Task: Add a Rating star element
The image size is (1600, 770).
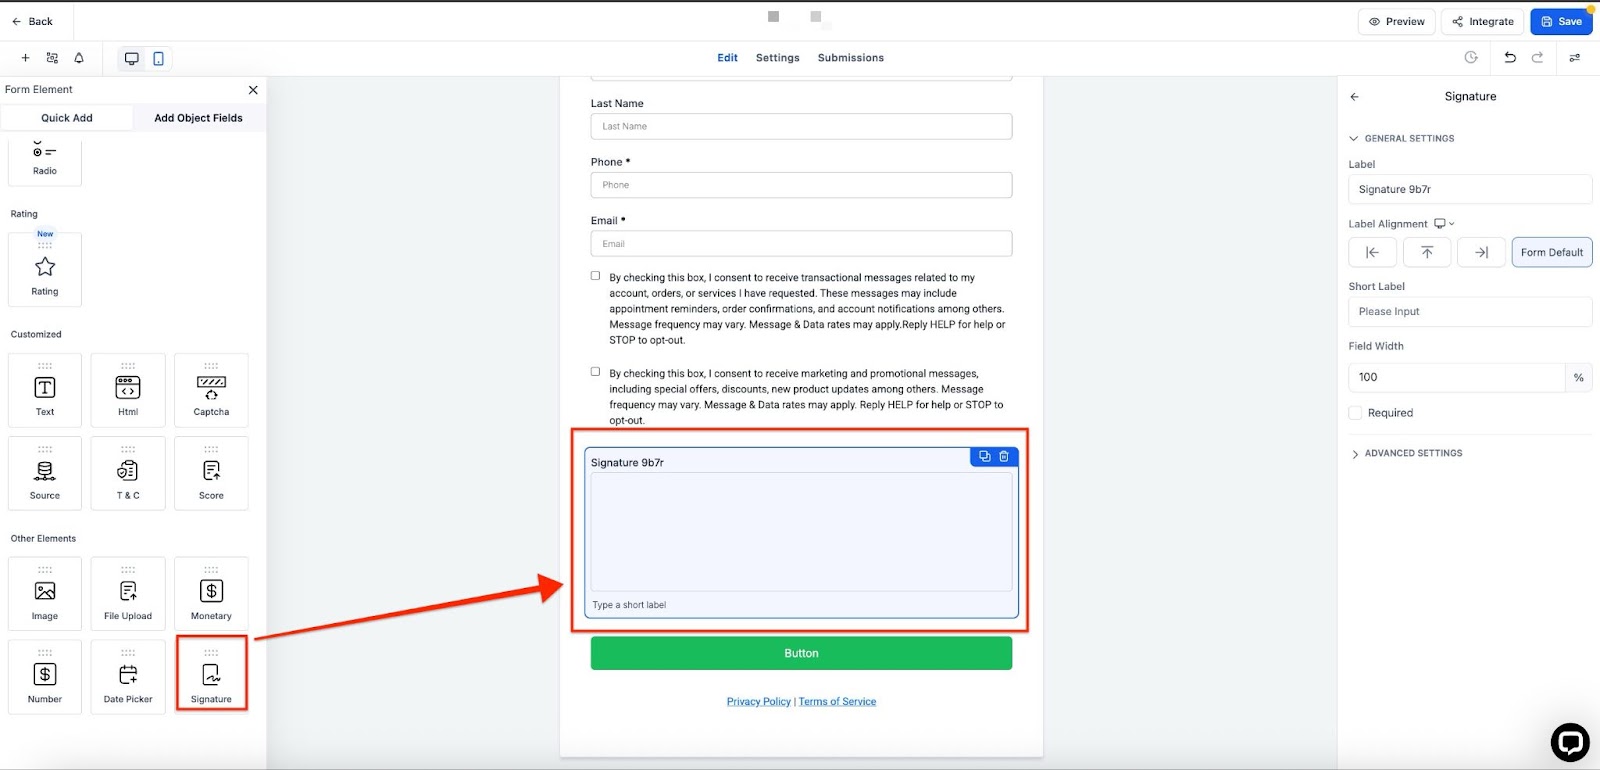Action: pos(45,270)
